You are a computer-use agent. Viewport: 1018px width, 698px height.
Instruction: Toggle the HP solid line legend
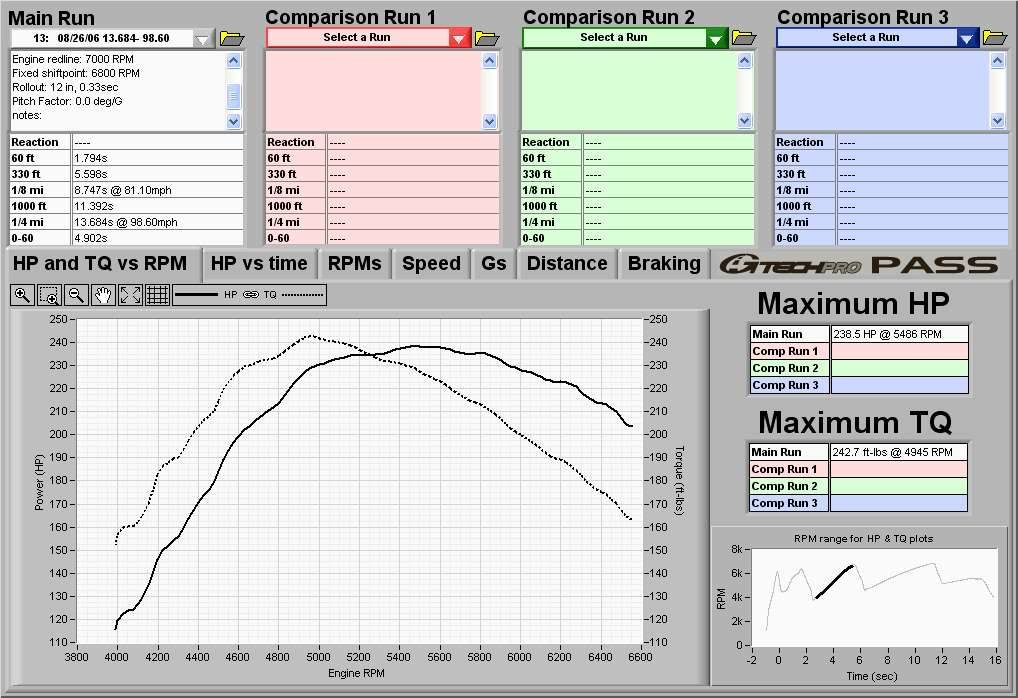(196, 295)
